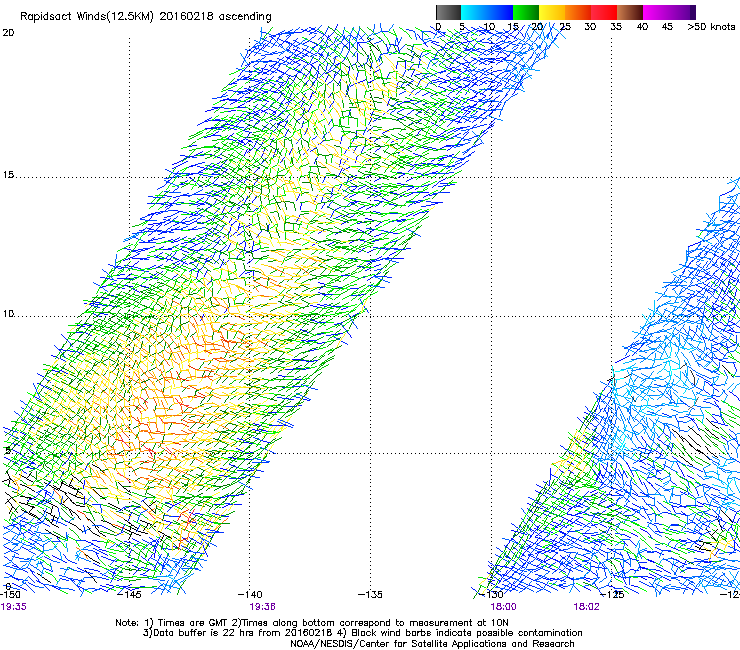Viewport: 740px width, 650px height.
Task: Click the longitude label '-140'
Action: (250, 594)
